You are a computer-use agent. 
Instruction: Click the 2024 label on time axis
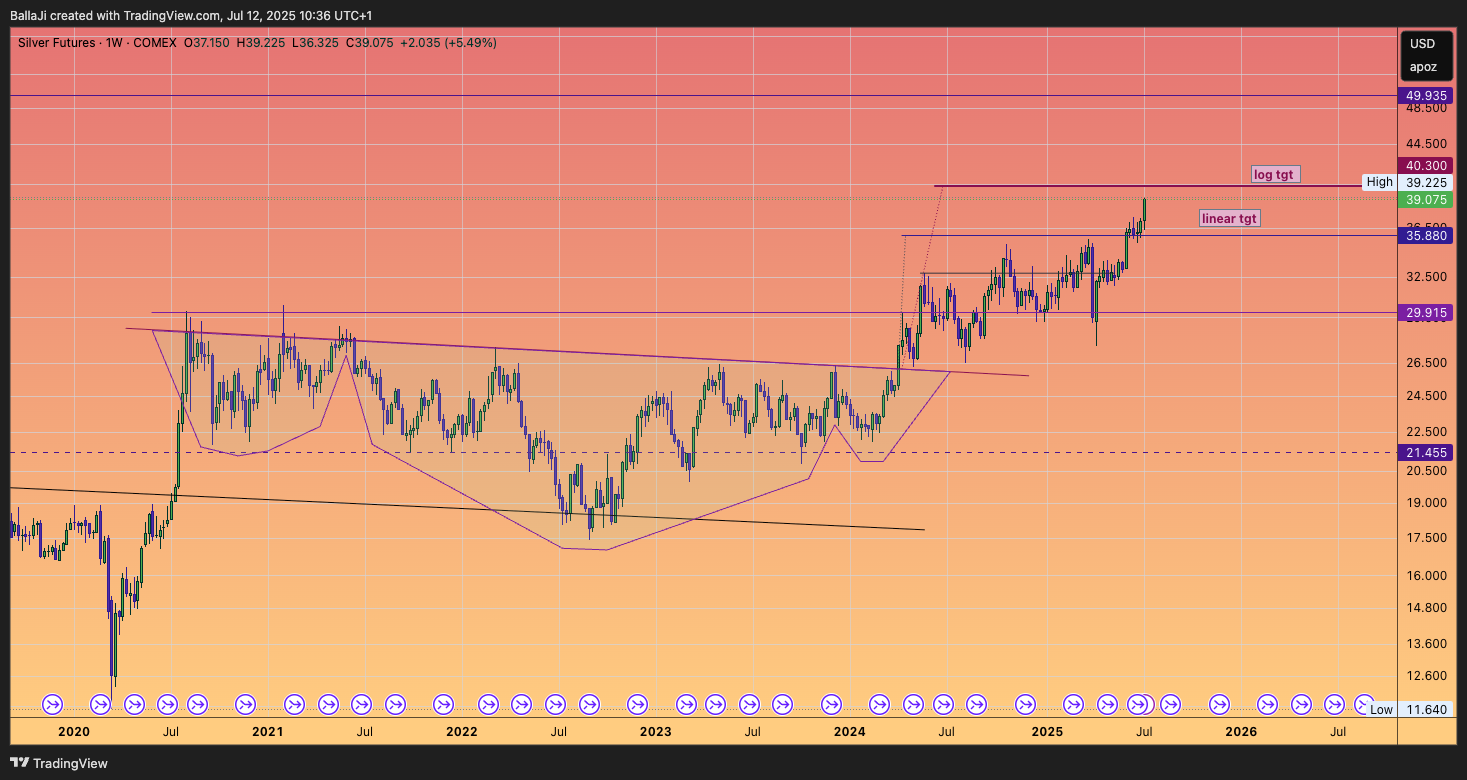click(x=850, y=732)
